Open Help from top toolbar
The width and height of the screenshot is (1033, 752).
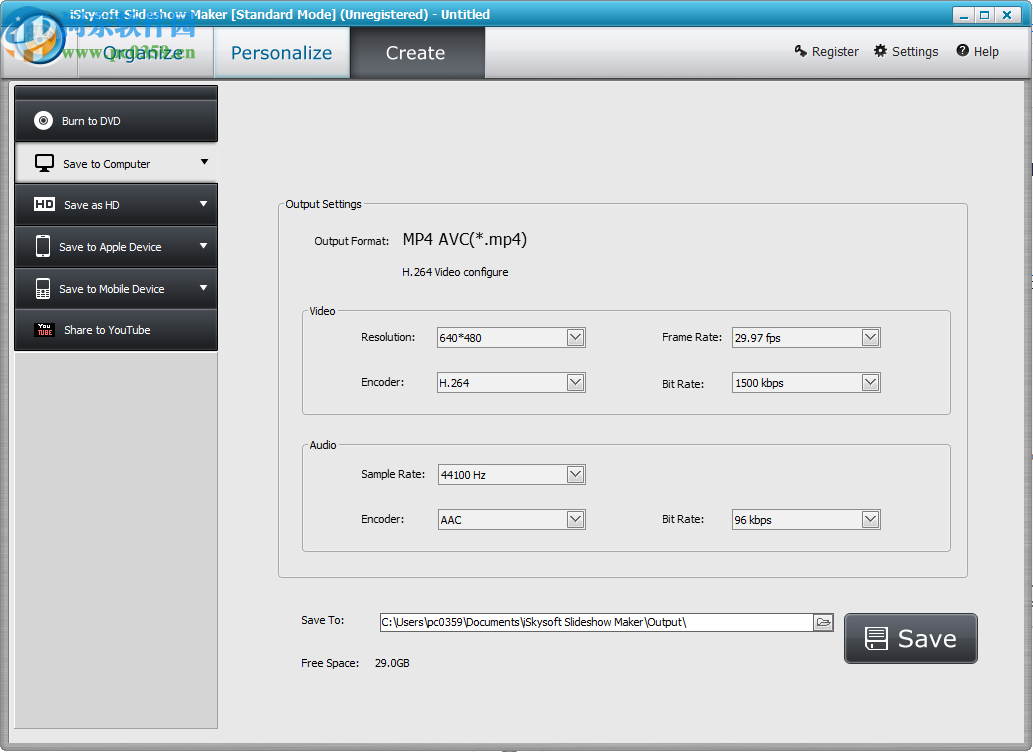[x=977, y=51]
